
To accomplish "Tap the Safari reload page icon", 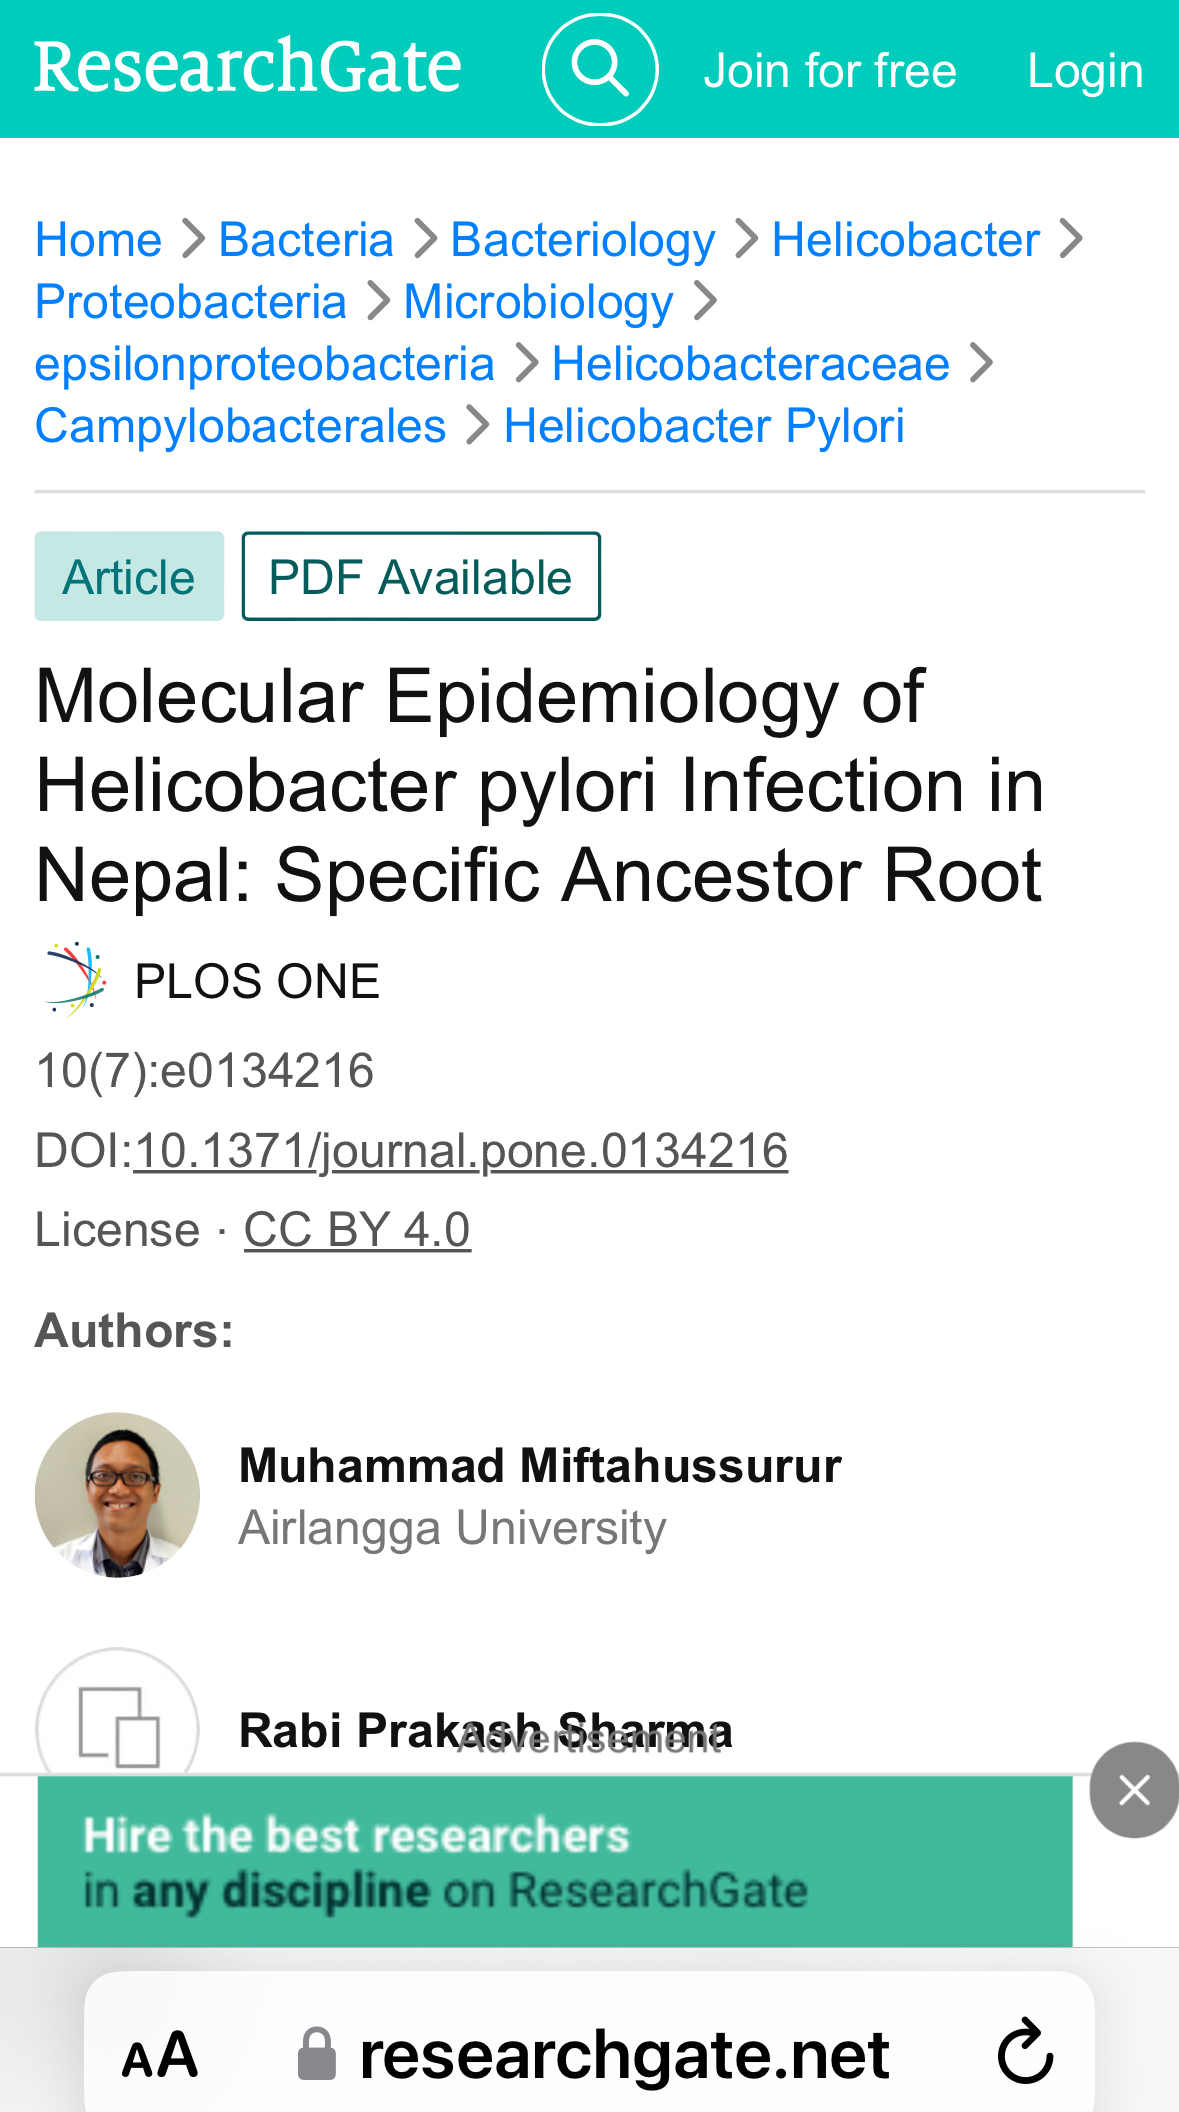I will [1026, 2052].
